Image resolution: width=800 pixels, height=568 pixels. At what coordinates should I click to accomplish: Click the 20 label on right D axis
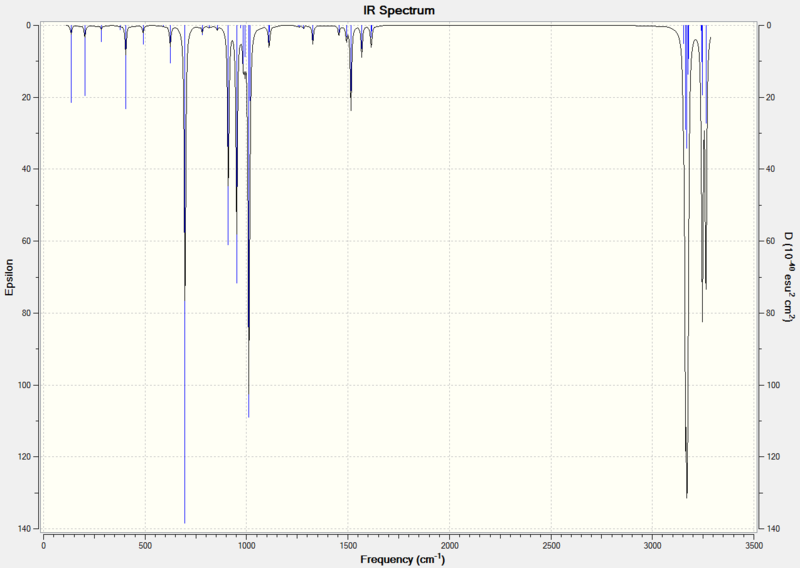[x=771, y=97]
